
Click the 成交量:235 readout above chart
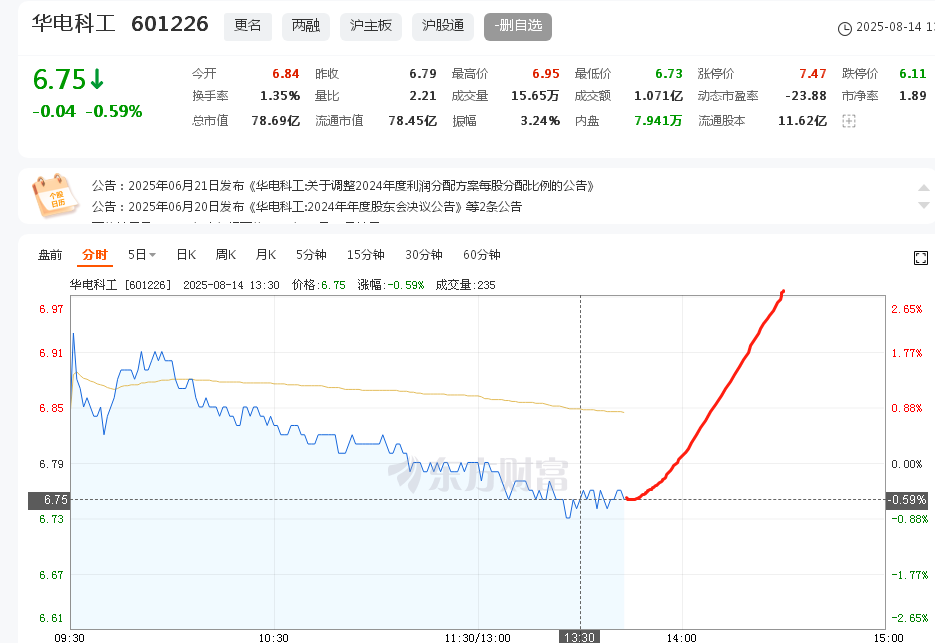(x=466, y=285)
